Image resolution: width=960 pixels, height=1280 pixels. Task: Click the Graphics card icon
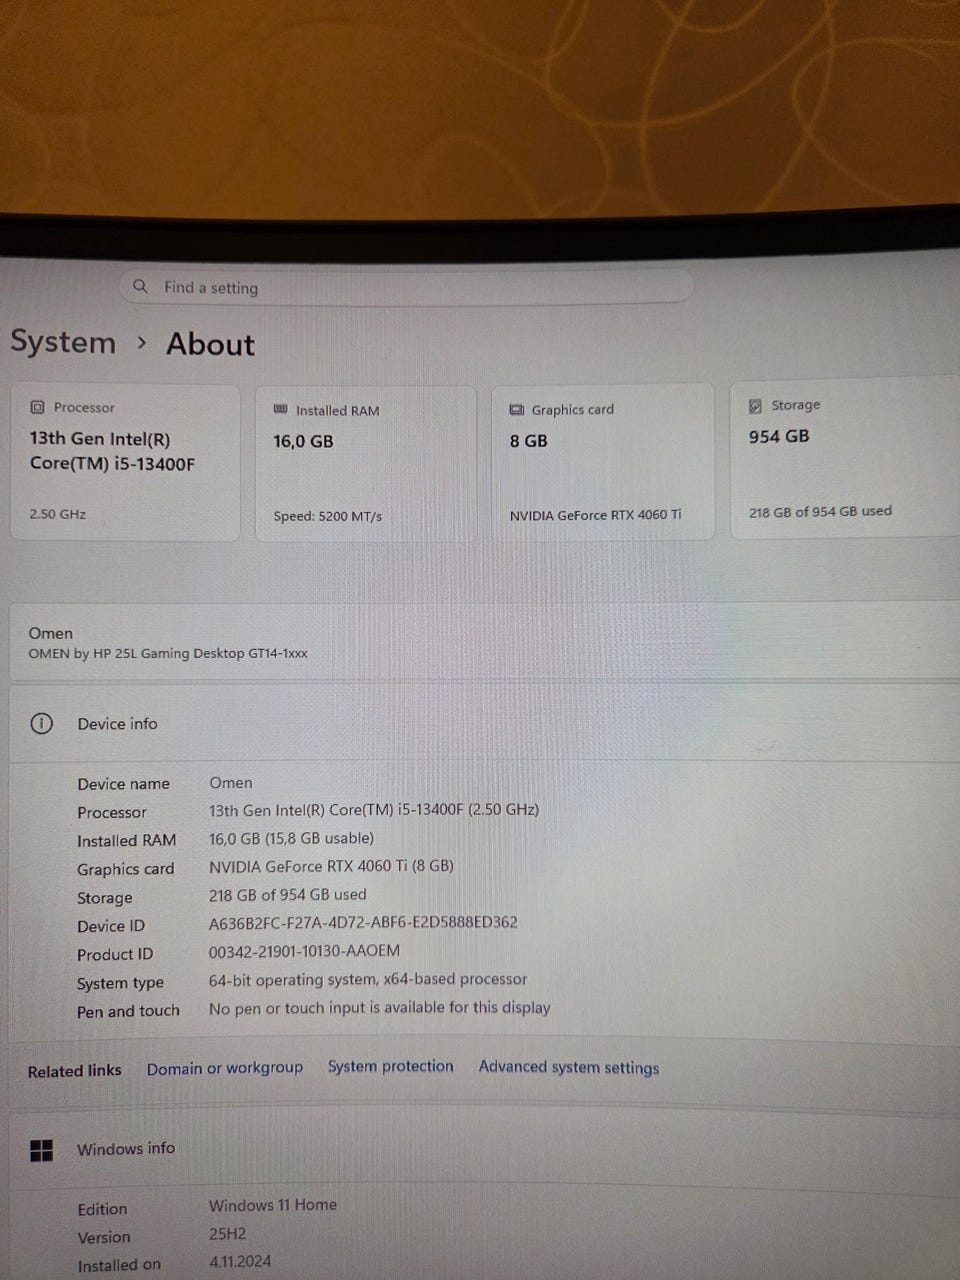517,409
